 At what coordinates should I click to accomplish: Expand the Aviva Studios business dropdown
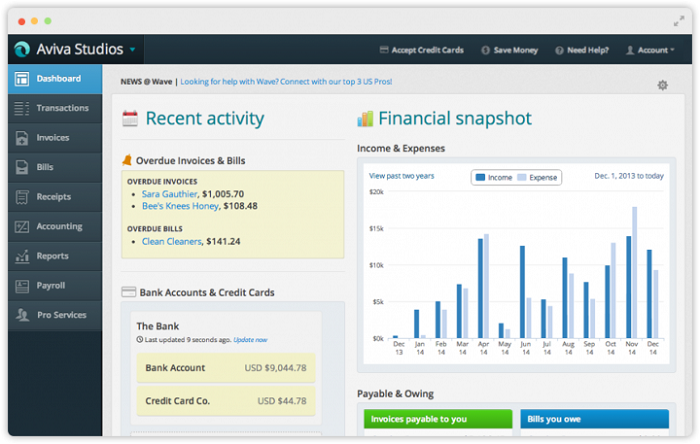click(132, 49)
